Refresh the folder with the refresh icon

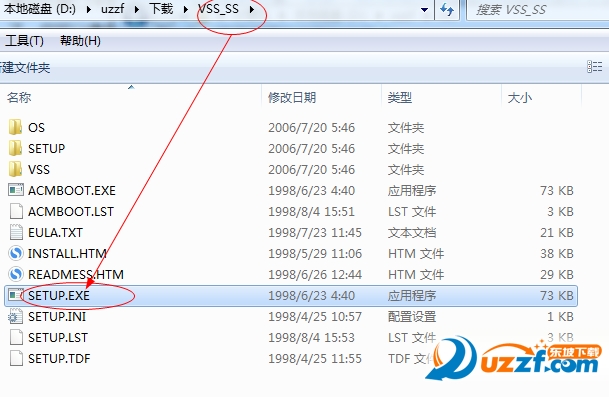(x=447, y=9)
